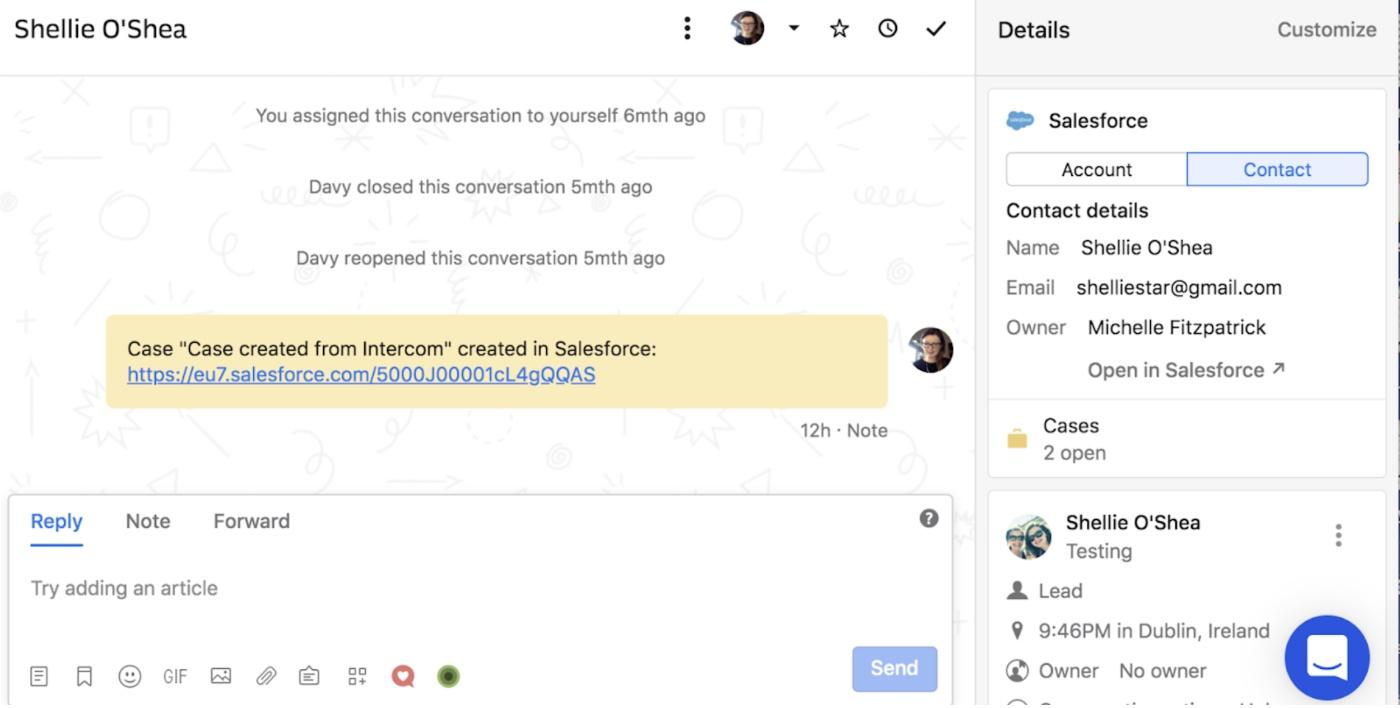Attach a file with the paperclip icon
The height and width of the screenshot is (708, 1400).
coord(266,677)
